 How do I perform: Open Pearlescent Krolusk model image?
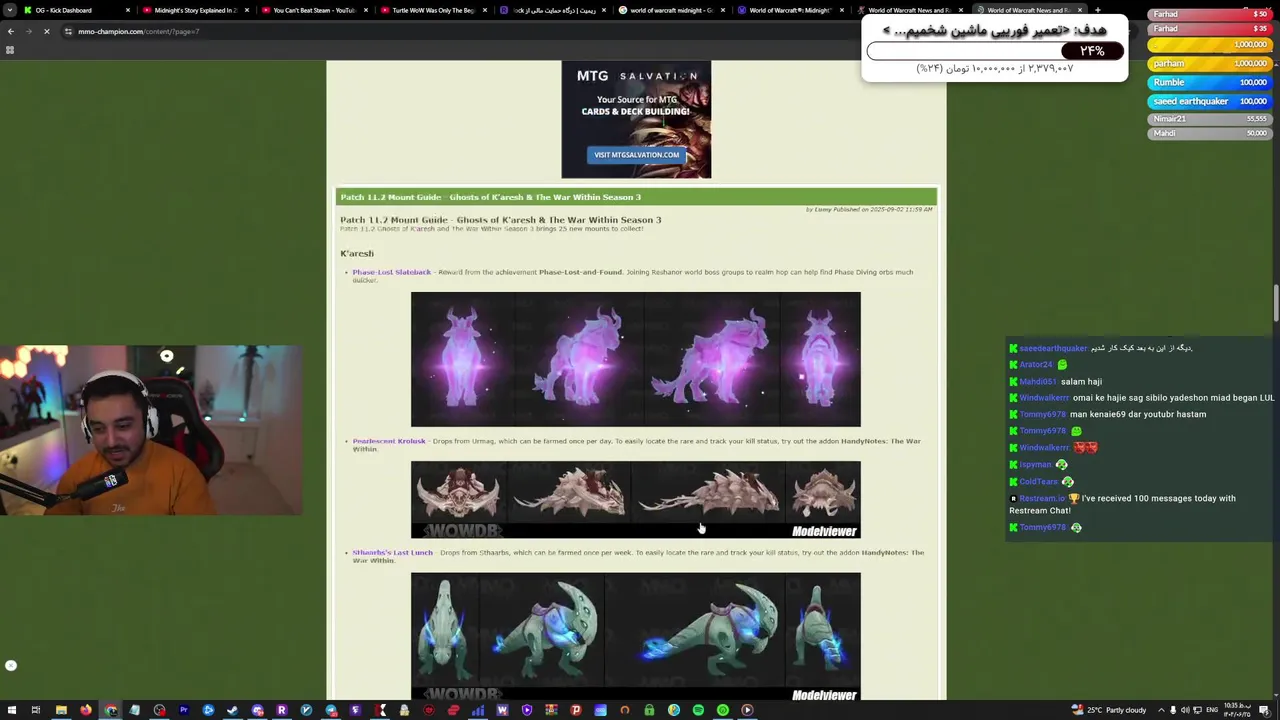pyautogui.click(x=635, y=499)
